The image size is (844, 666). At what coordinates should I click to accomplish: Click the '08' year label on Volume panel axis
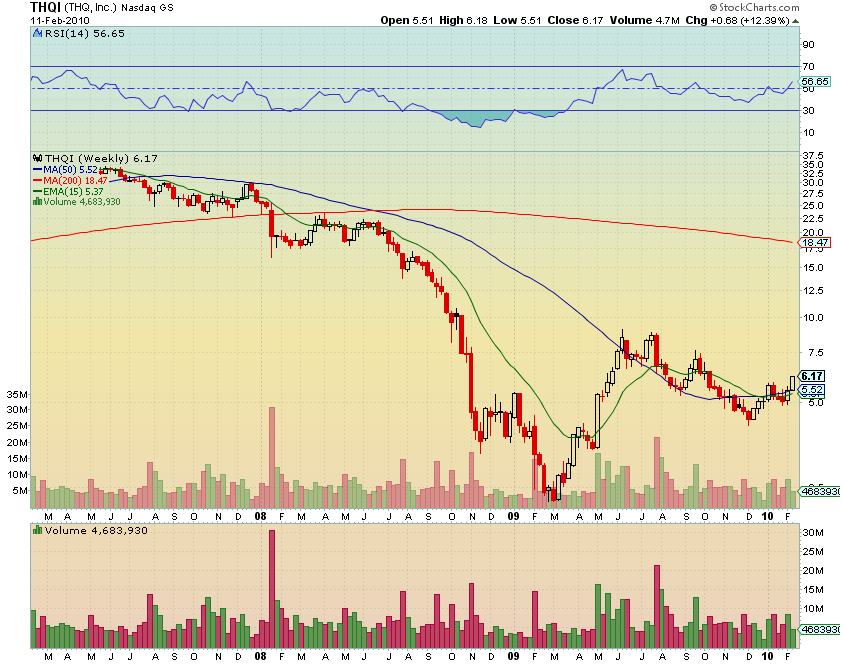[261, 656]
